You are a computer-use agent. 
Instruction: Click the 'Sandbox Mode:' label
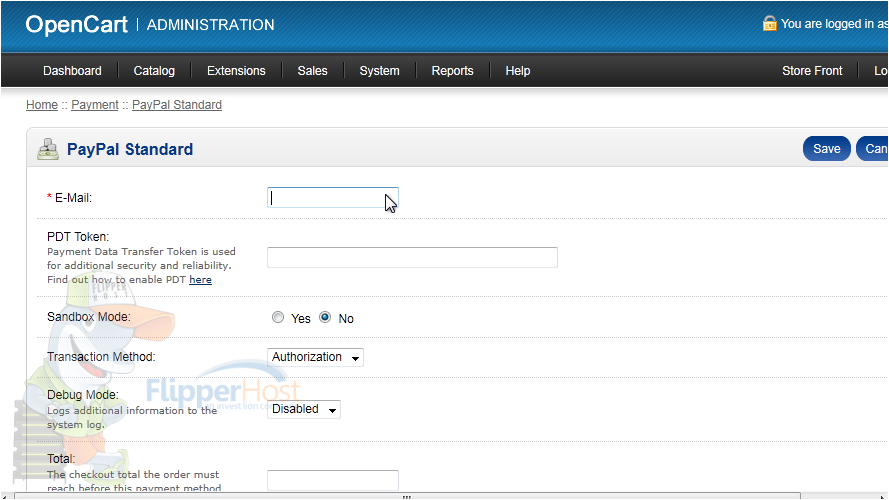click(88, 317)
